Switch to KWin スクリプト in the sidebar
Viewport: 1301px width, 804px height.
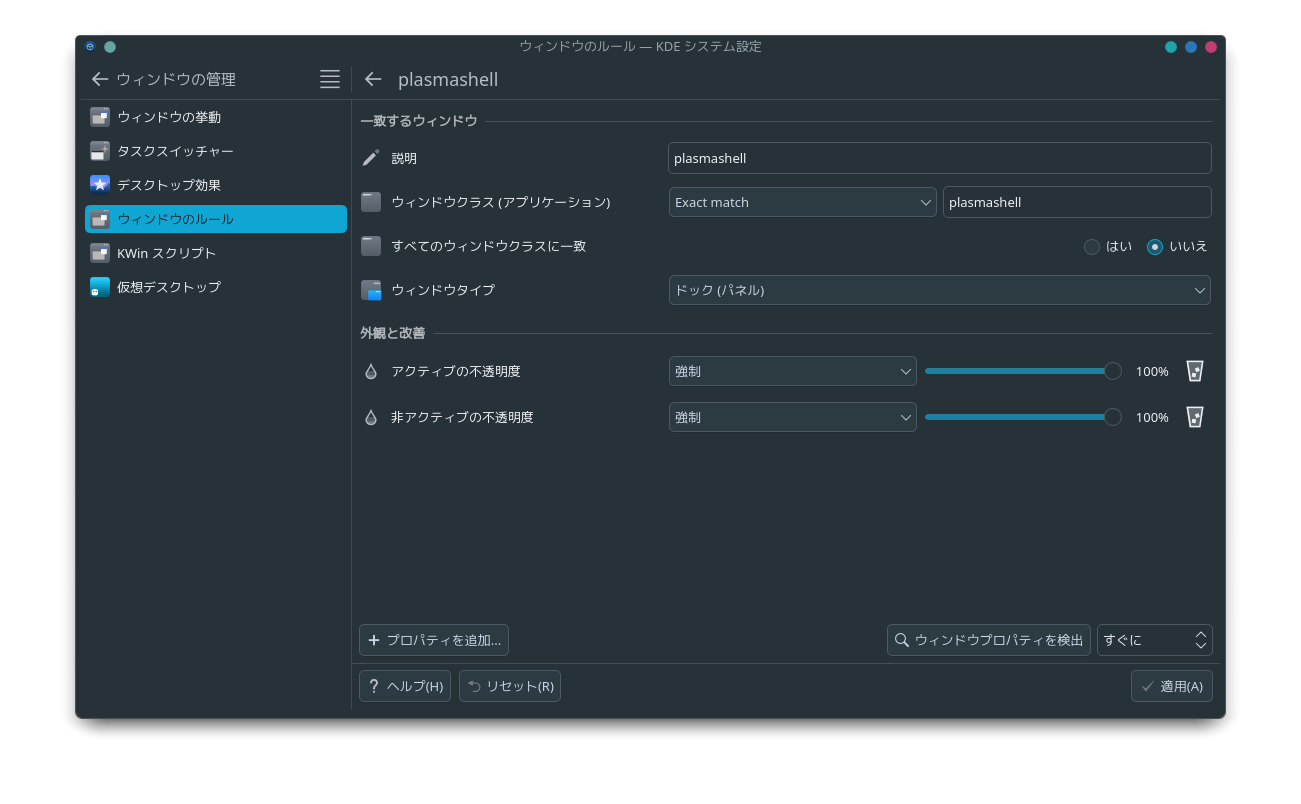tap(166, 253)
